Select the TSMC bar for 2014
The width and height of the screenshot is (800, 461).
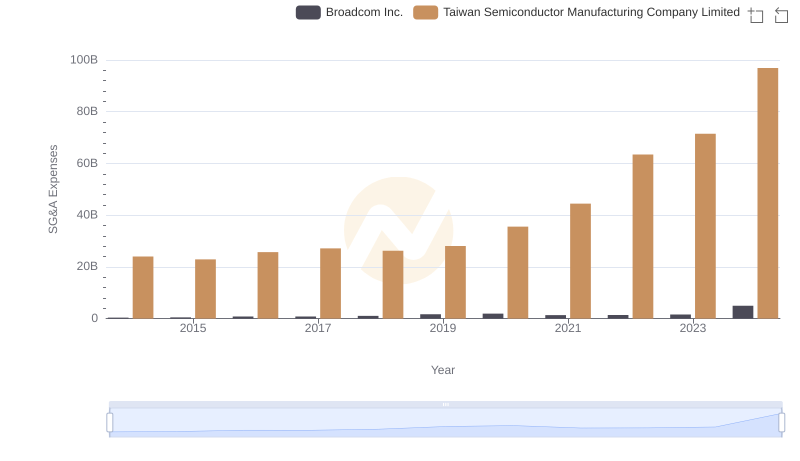click(x=143, y=288)
